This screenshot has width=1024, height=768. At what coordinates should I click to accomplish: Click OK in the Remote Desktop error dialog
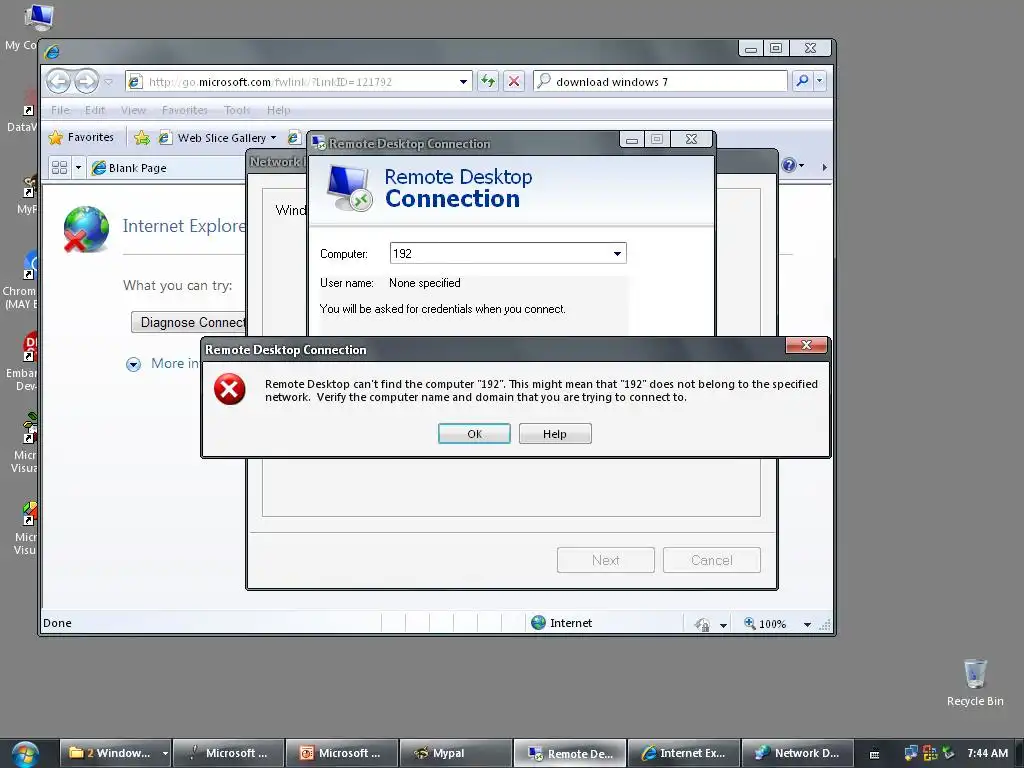click(474, 434)
